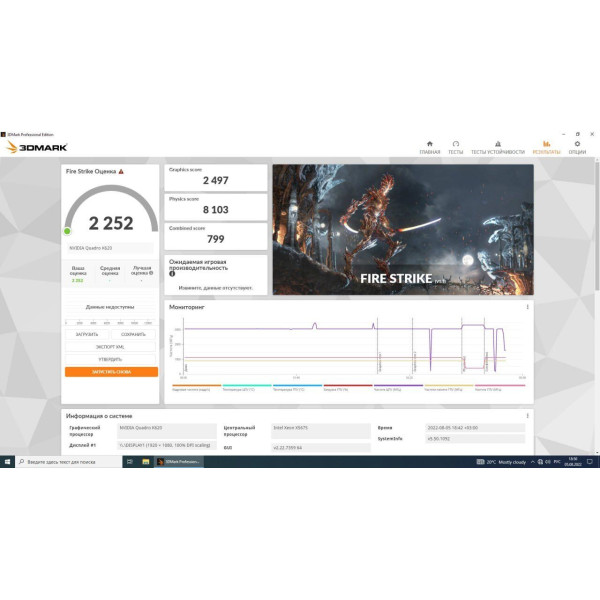Toggle the yellow GPU memory frequency legend

(x=449, y=388)
